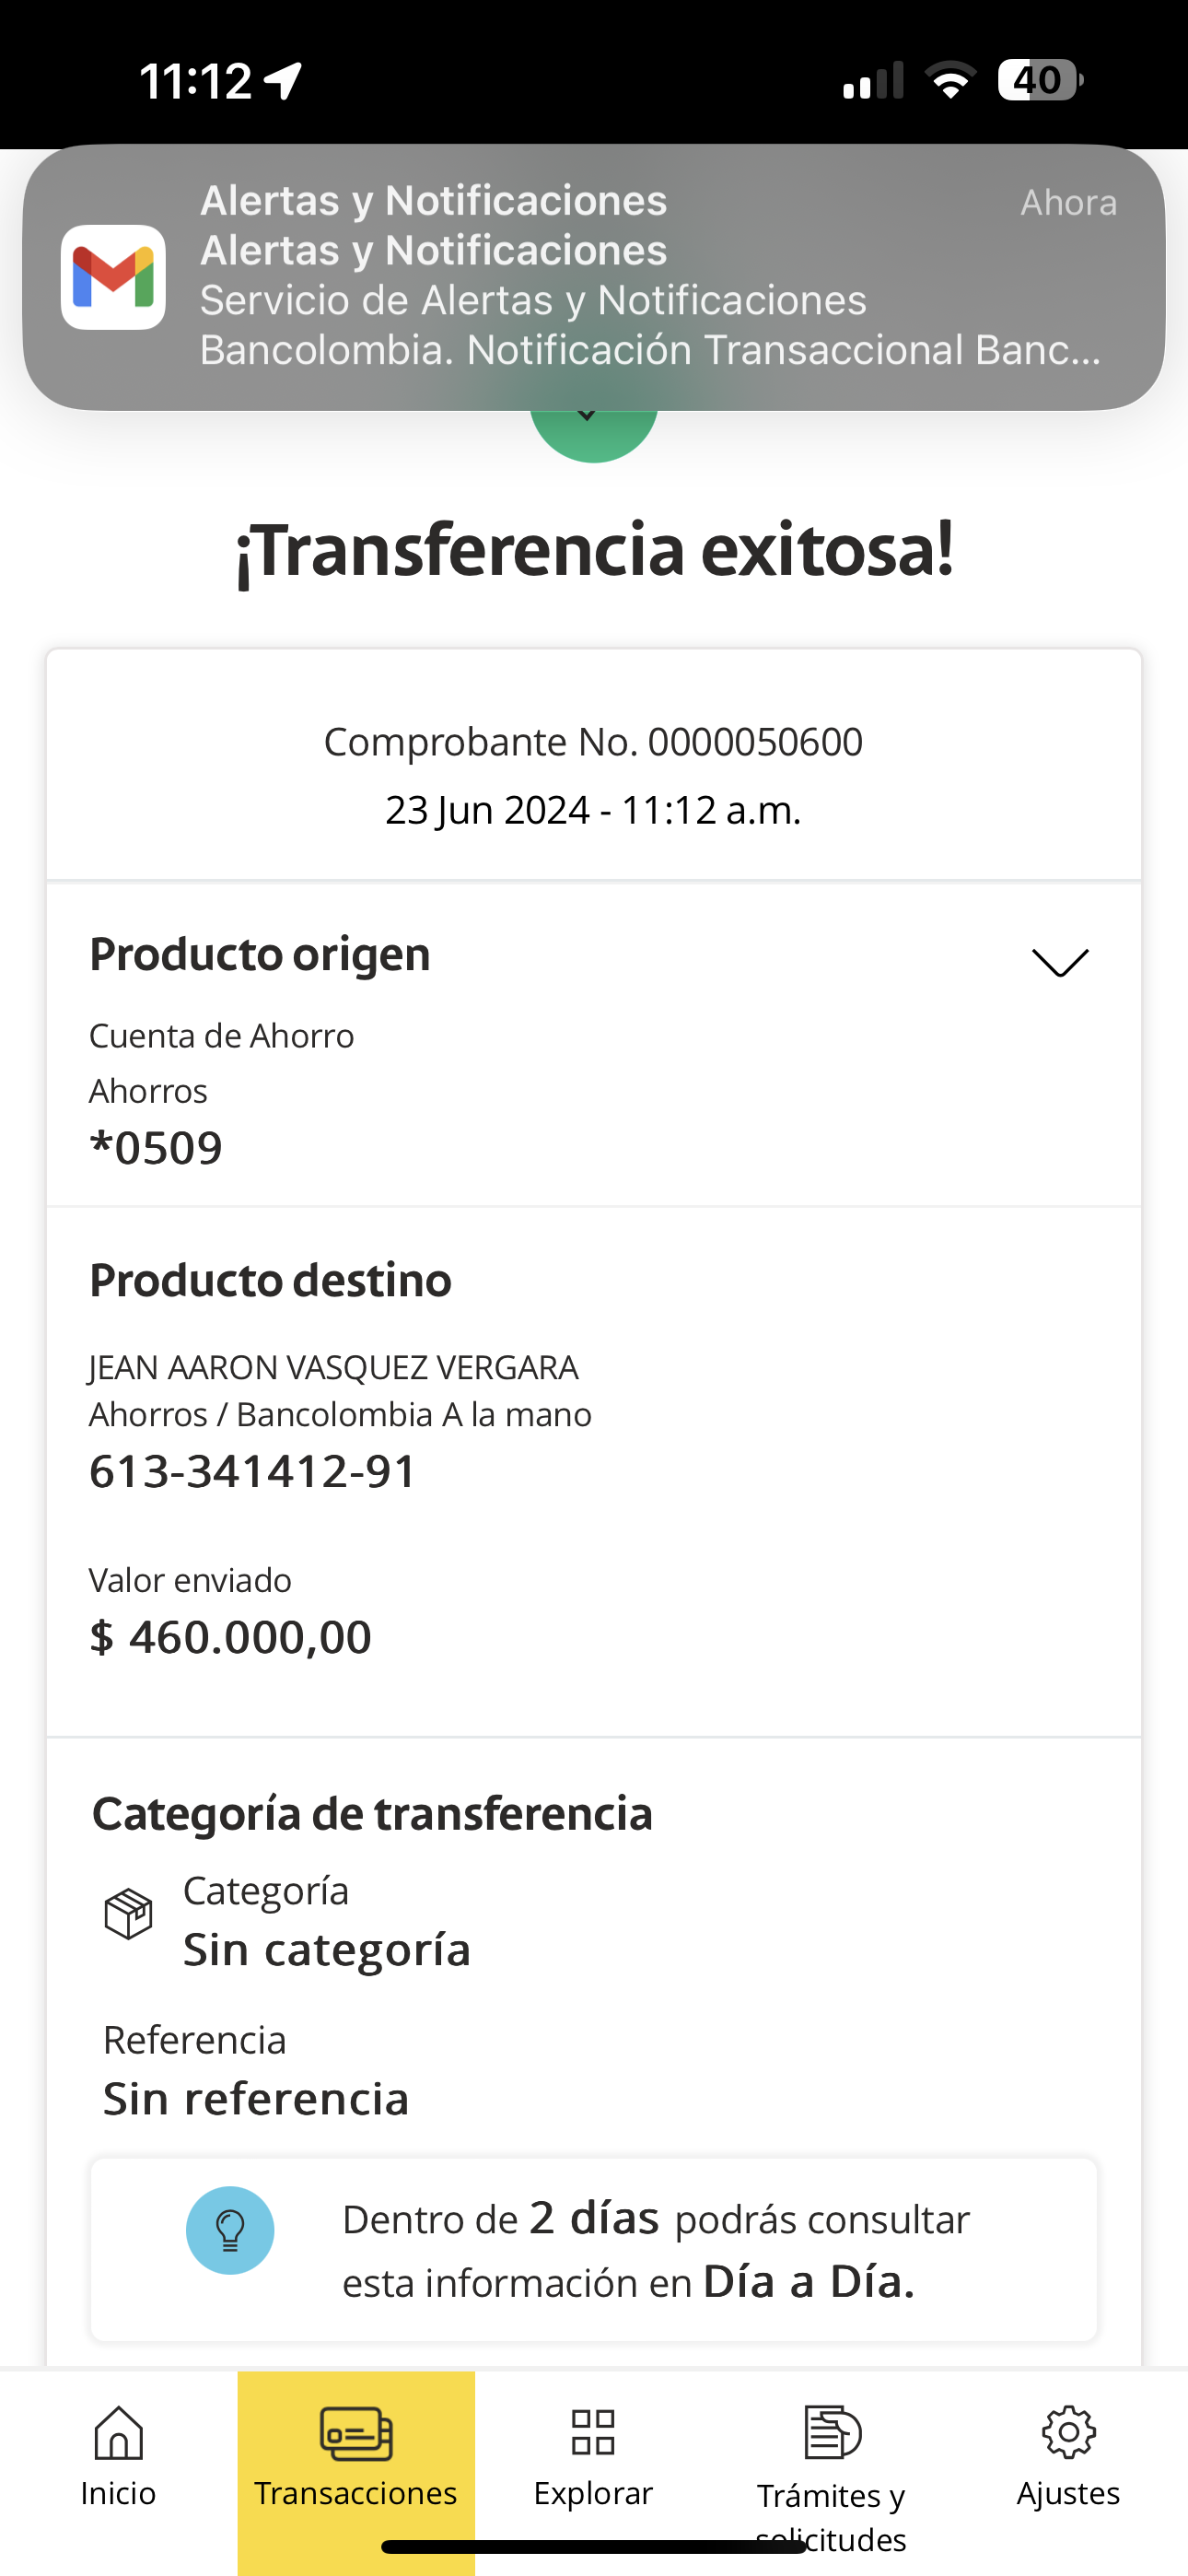Tap the destination account number 613-341412-91

(253, 1471)
